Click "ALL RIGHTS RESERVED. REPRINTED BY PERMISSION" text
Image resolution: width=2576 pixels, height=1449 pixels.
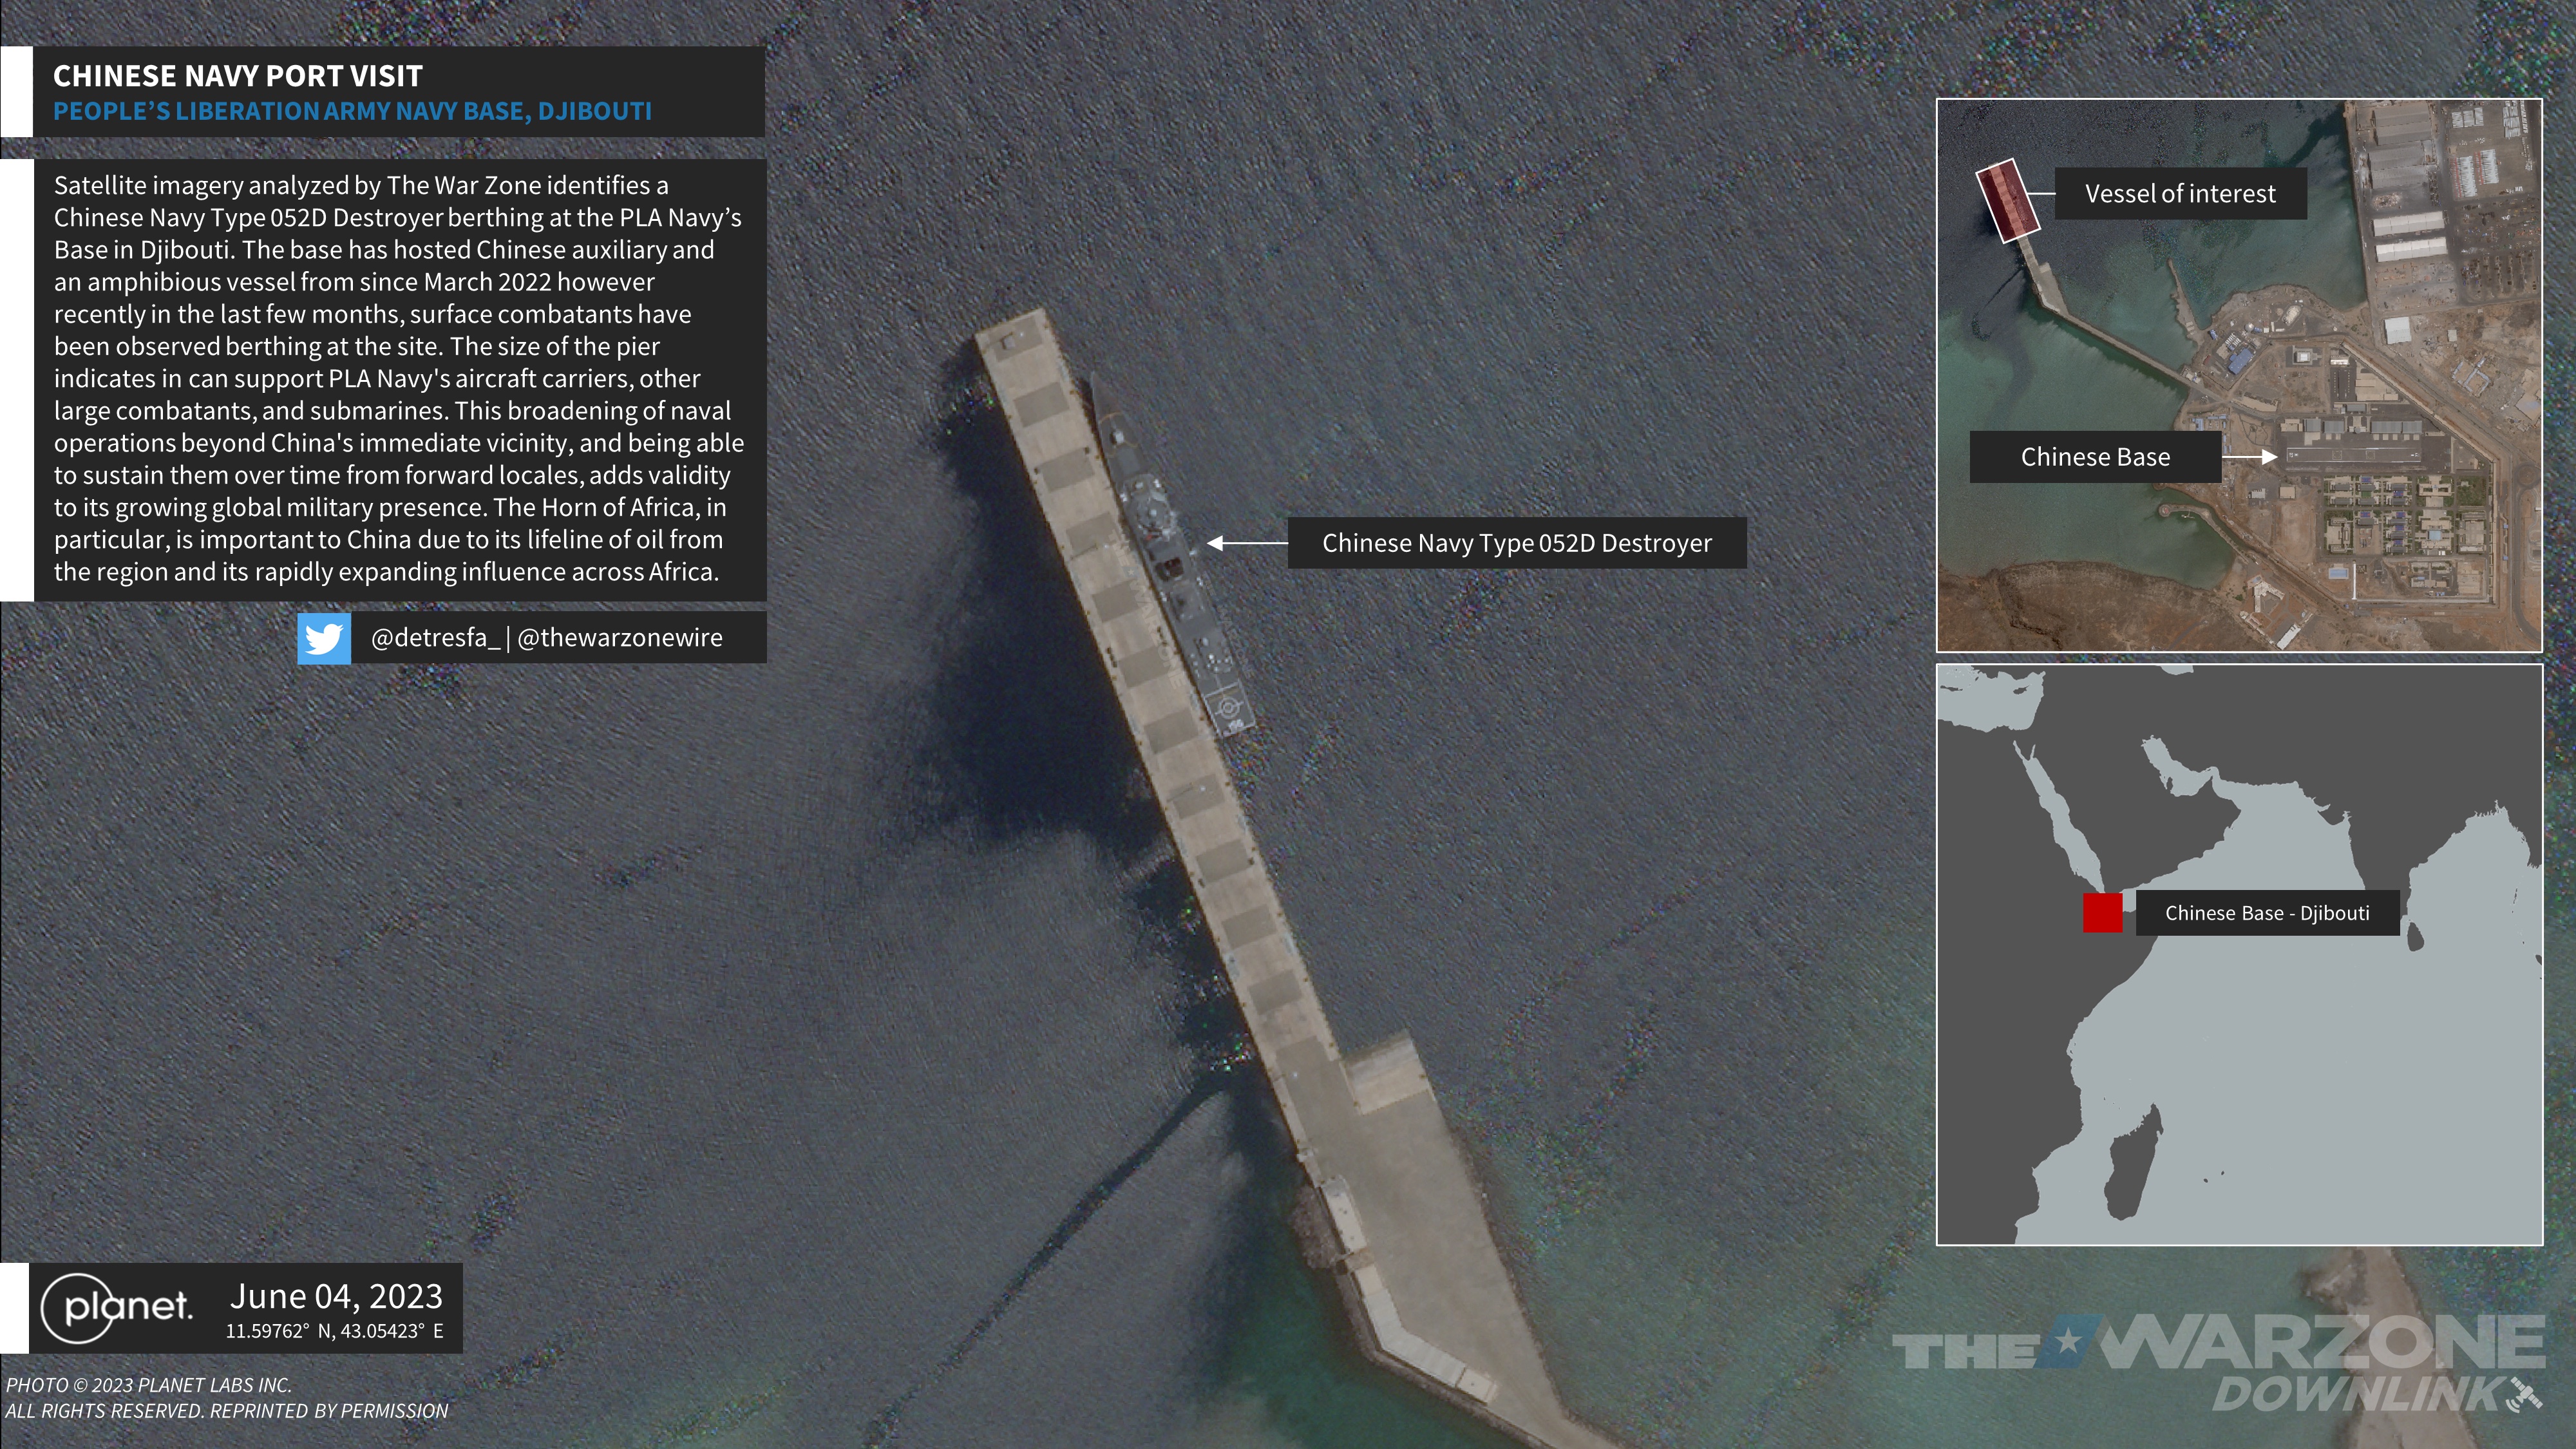[x=227, y=1411]
